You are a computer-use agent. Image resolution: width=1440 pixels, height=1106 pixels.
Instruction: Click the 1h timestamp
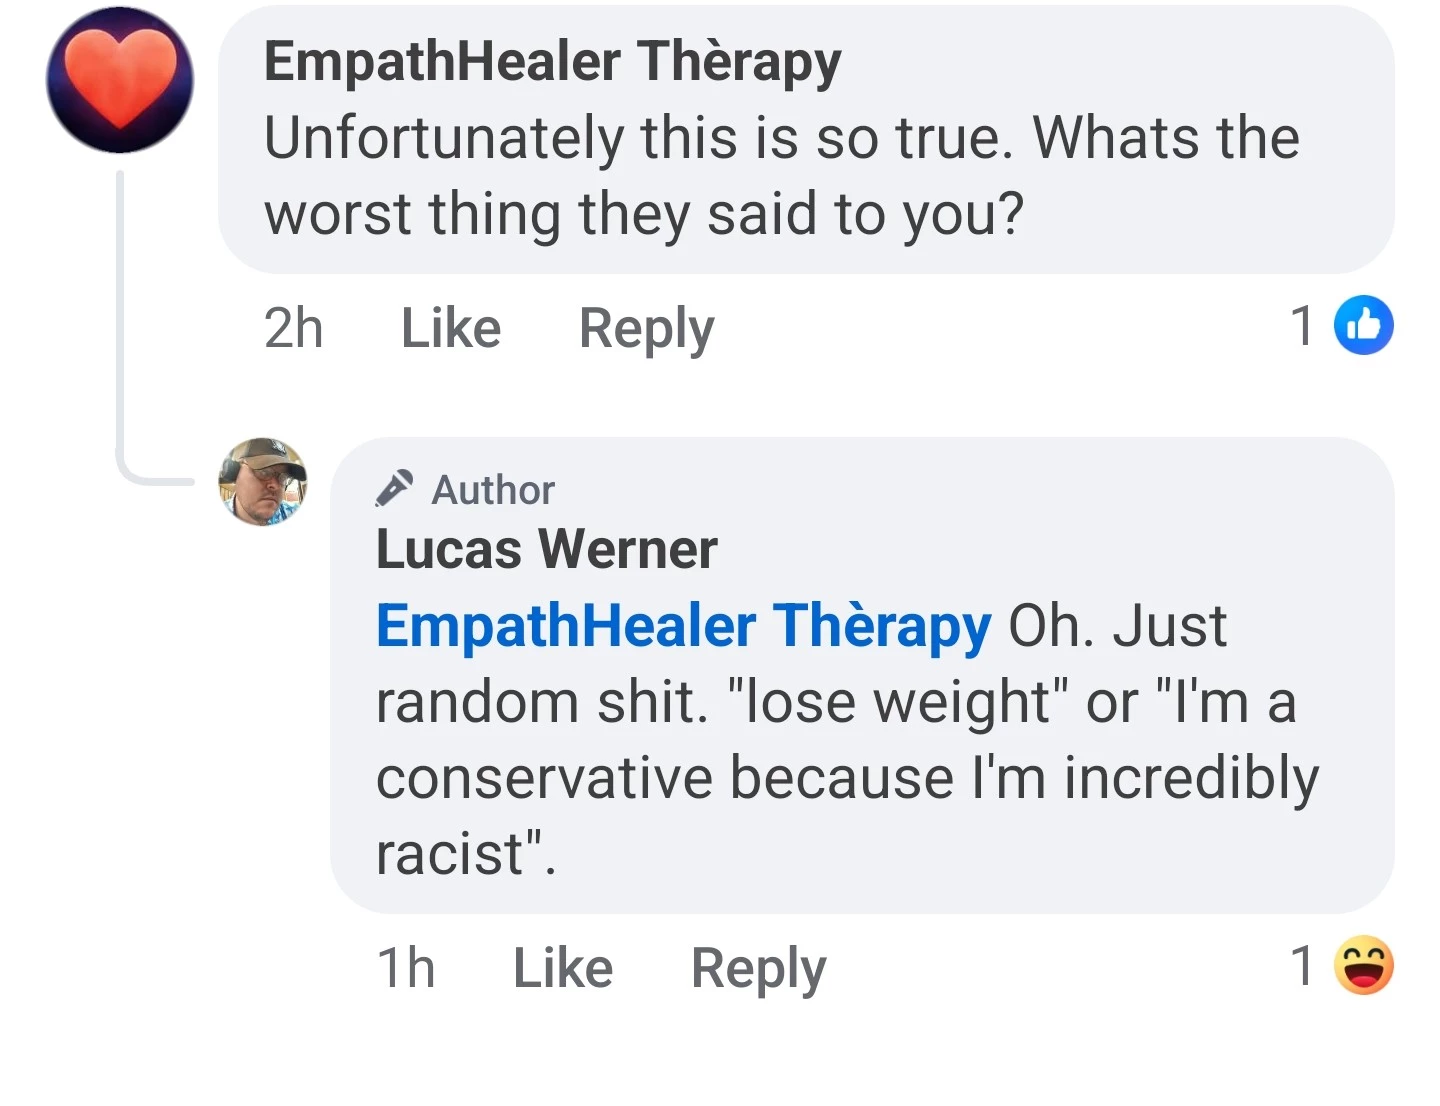click(406, 968)
